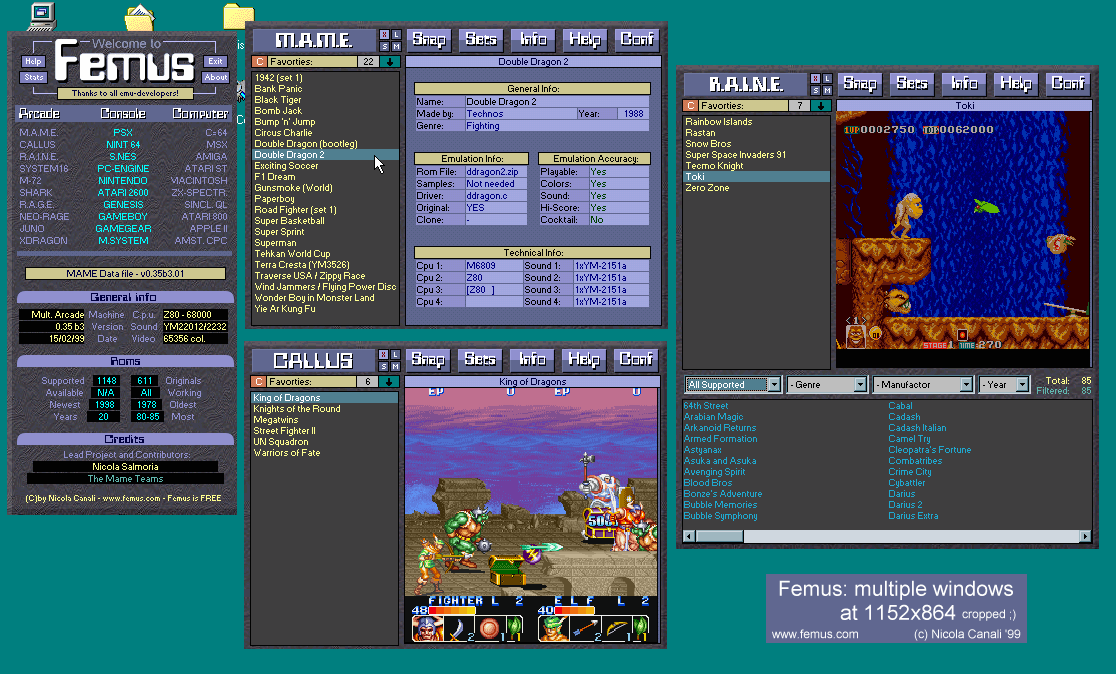The height and width of the screenshot is (674, 1116).
Task: Select PSX in the Femus Console list
Action: click(123, 132)
